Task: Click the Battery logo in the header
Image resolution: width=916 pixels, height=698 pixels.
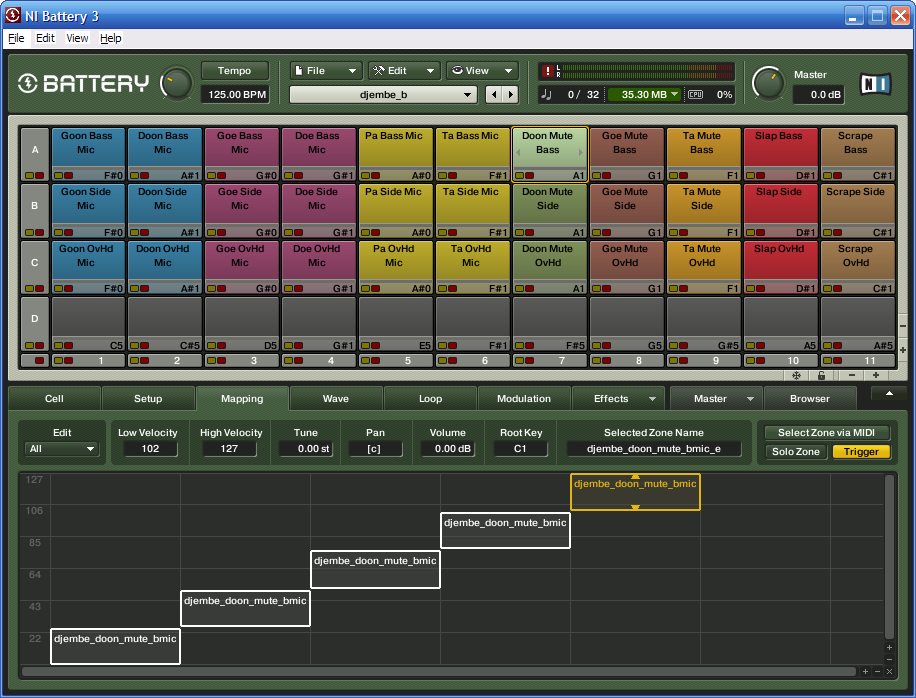Action: tap(83, 84)
